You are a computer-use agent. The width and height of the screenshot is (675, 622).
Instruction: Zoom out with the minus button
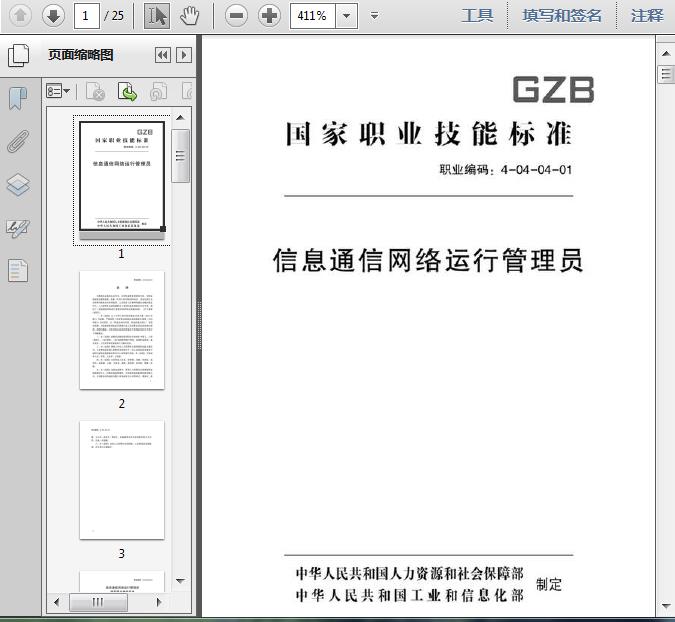(236, 16)
